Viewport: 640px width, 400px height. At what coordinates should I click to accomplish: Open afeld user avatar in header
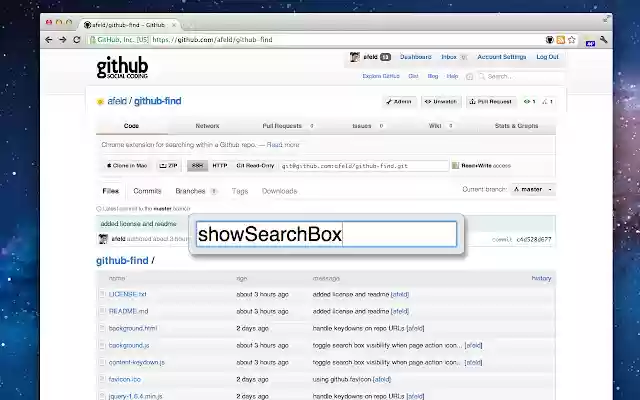pos(354,57)
